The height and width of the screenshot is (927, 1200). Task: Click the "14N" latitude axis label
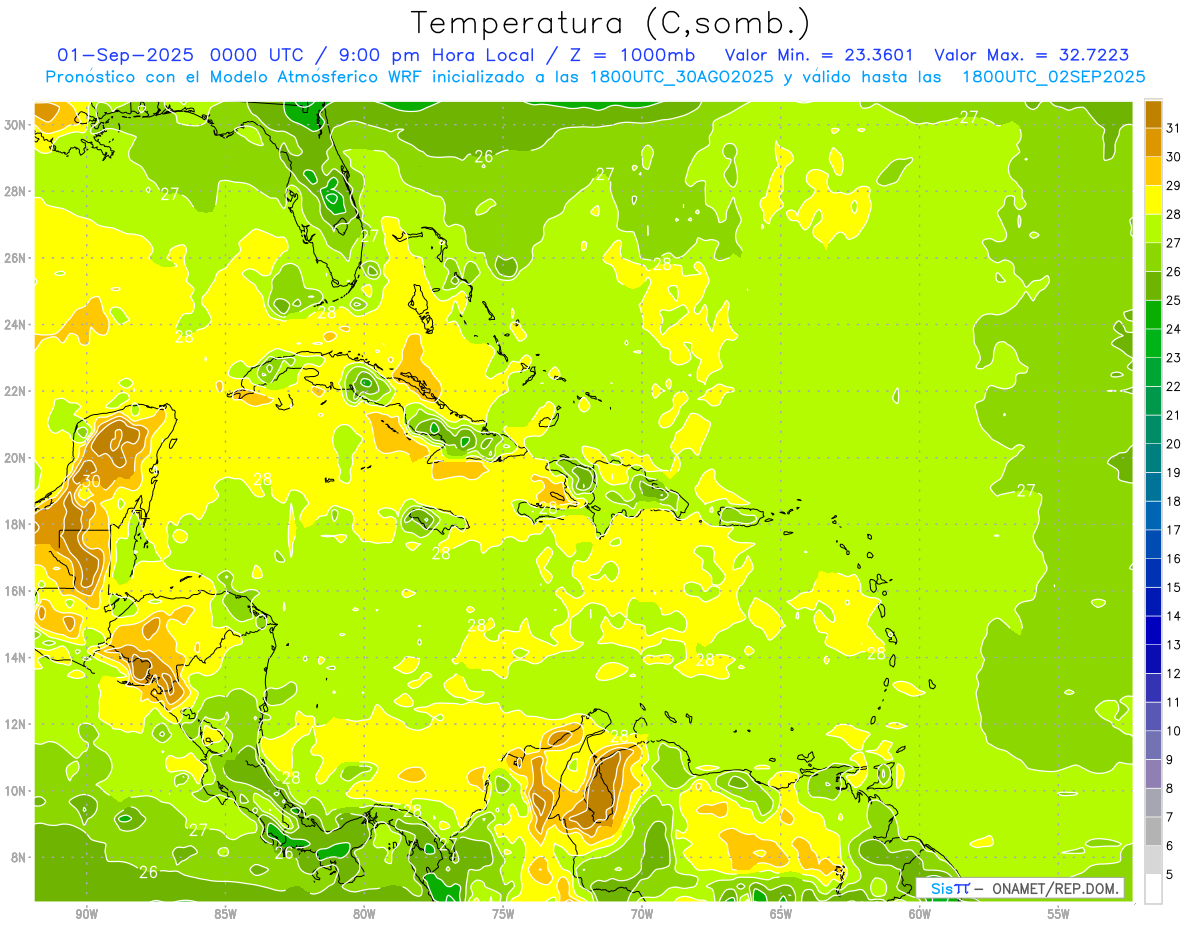(16, 657)
